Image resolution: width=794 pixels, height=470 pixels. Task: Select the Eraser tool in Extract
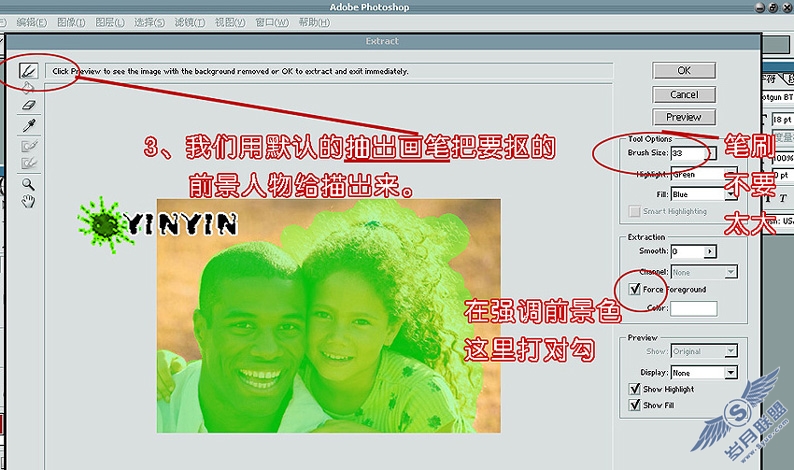pyautogui.click(x=29, y=105)
